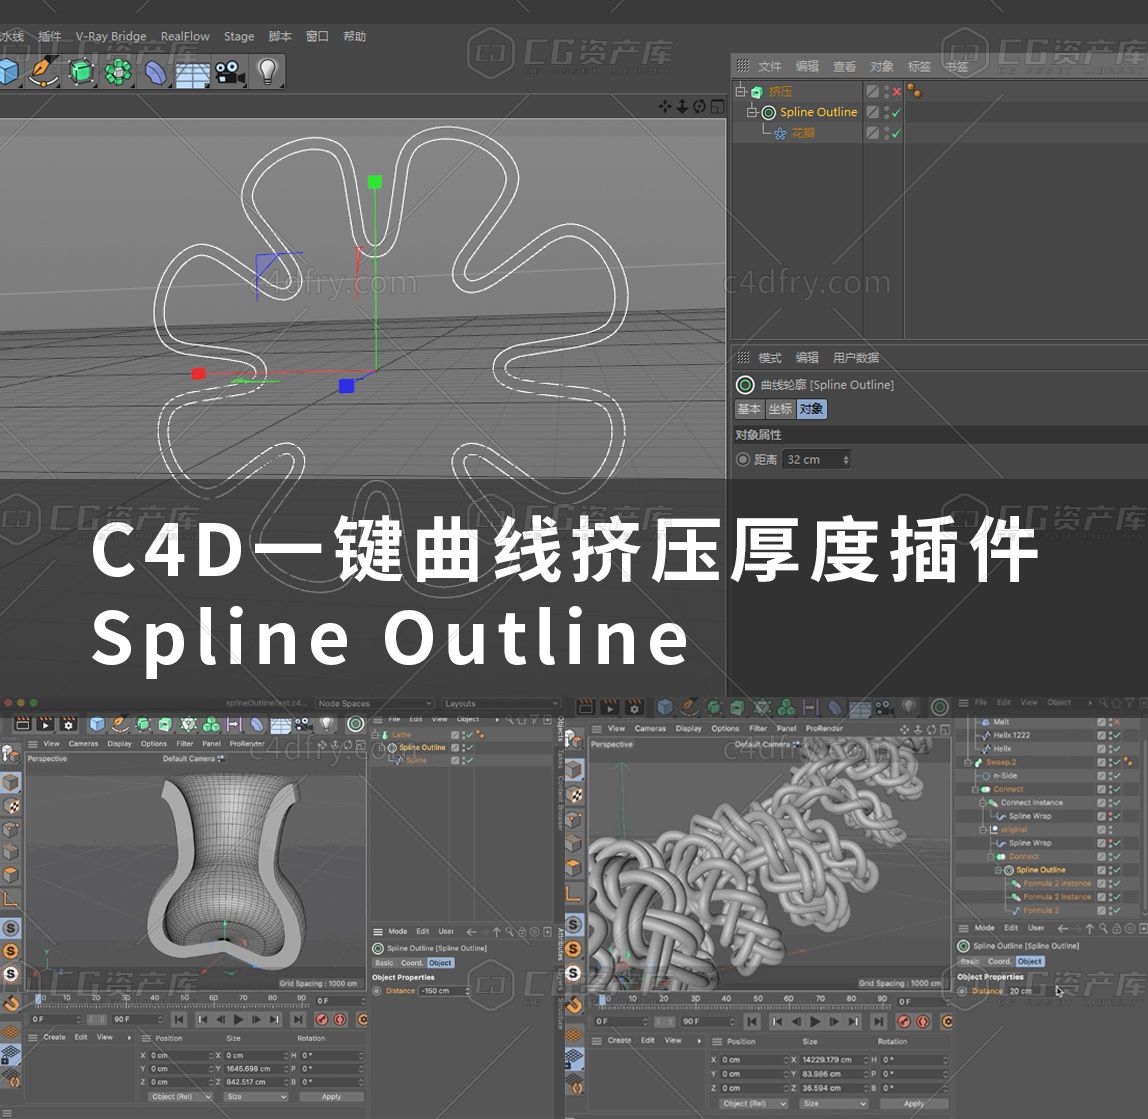
Task: Click Autokeying red button, bottom-right timeline
Action: point(923,1022)
